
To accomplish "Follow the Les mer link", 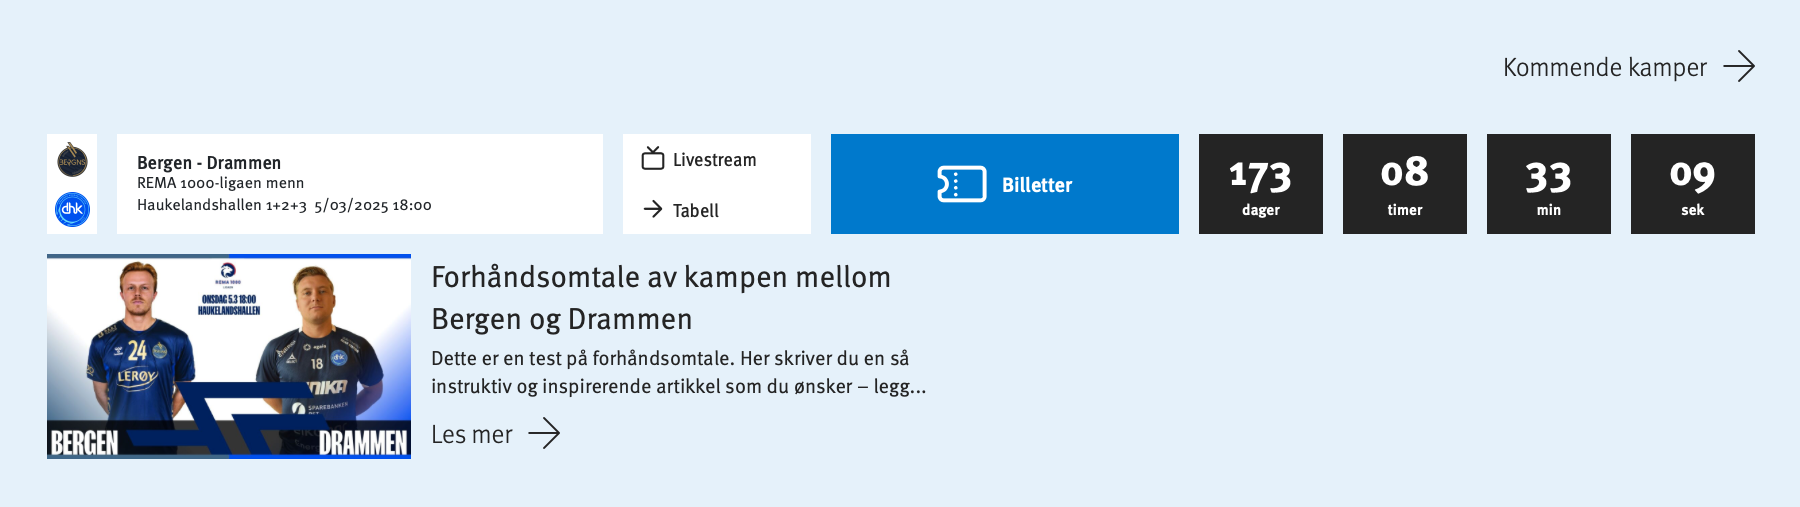I will pyautogui.click(x=472, y=434).
